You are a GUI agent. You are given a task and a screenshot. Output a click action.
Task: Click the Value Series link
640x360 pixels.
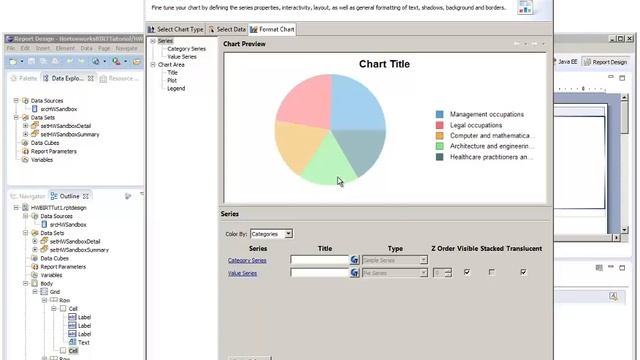coord(242,273)
